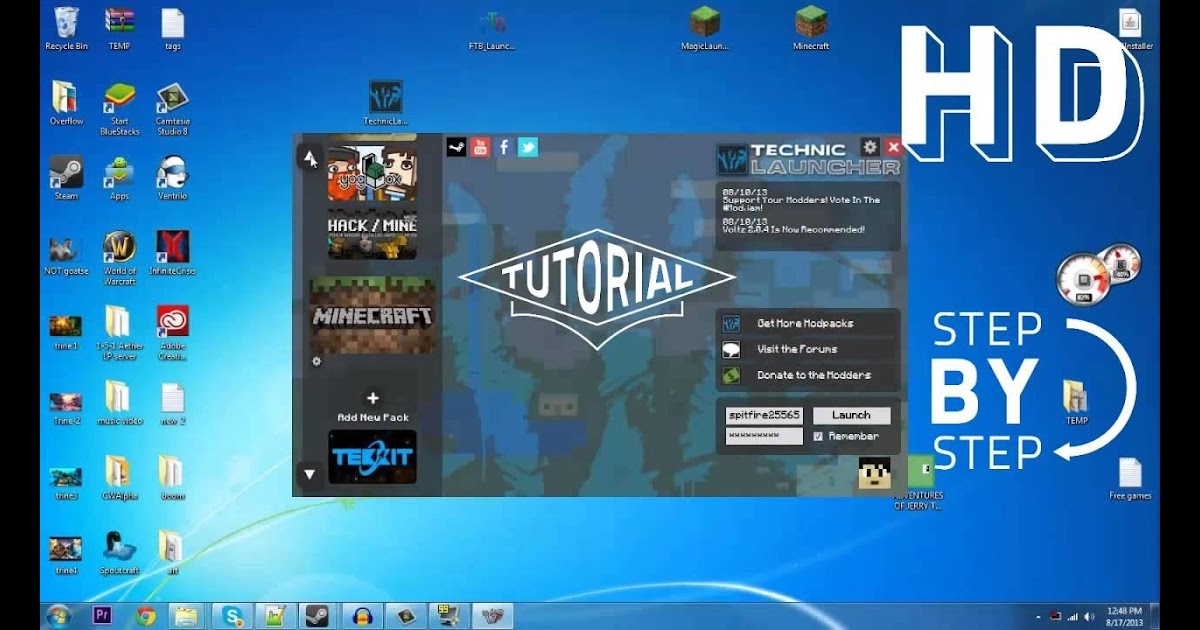Select the music video folder
Viewport: 1200px width, 630px height.
[119, 402]
